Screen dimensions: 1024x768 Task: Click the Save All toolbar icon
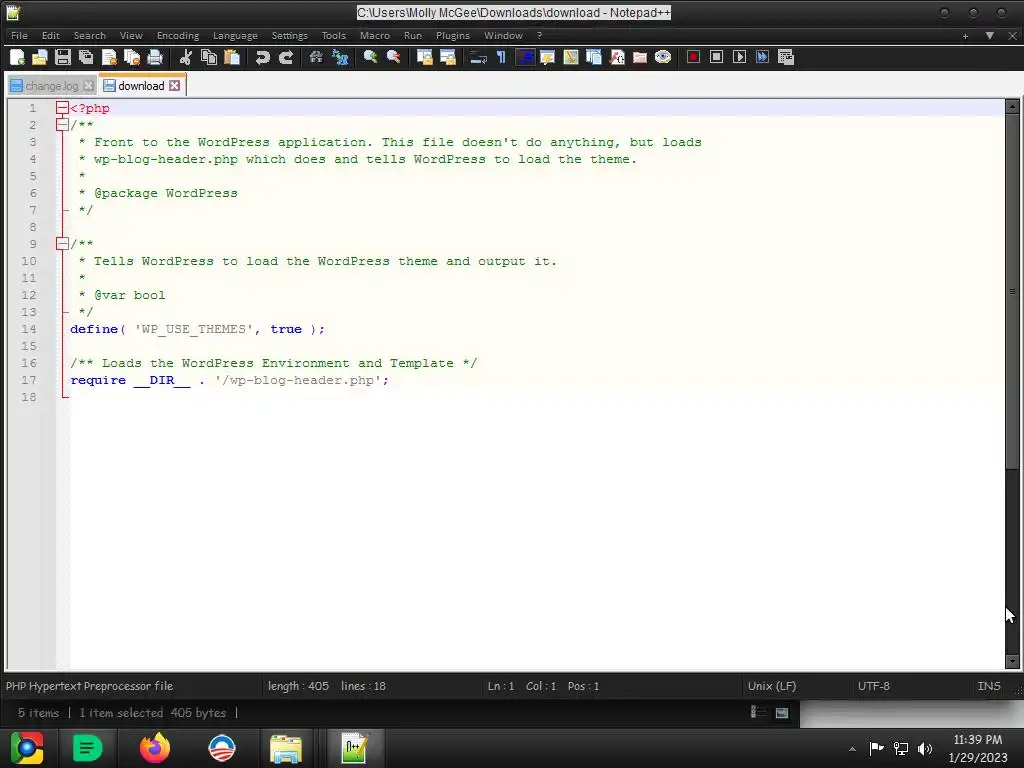point(86,57)
